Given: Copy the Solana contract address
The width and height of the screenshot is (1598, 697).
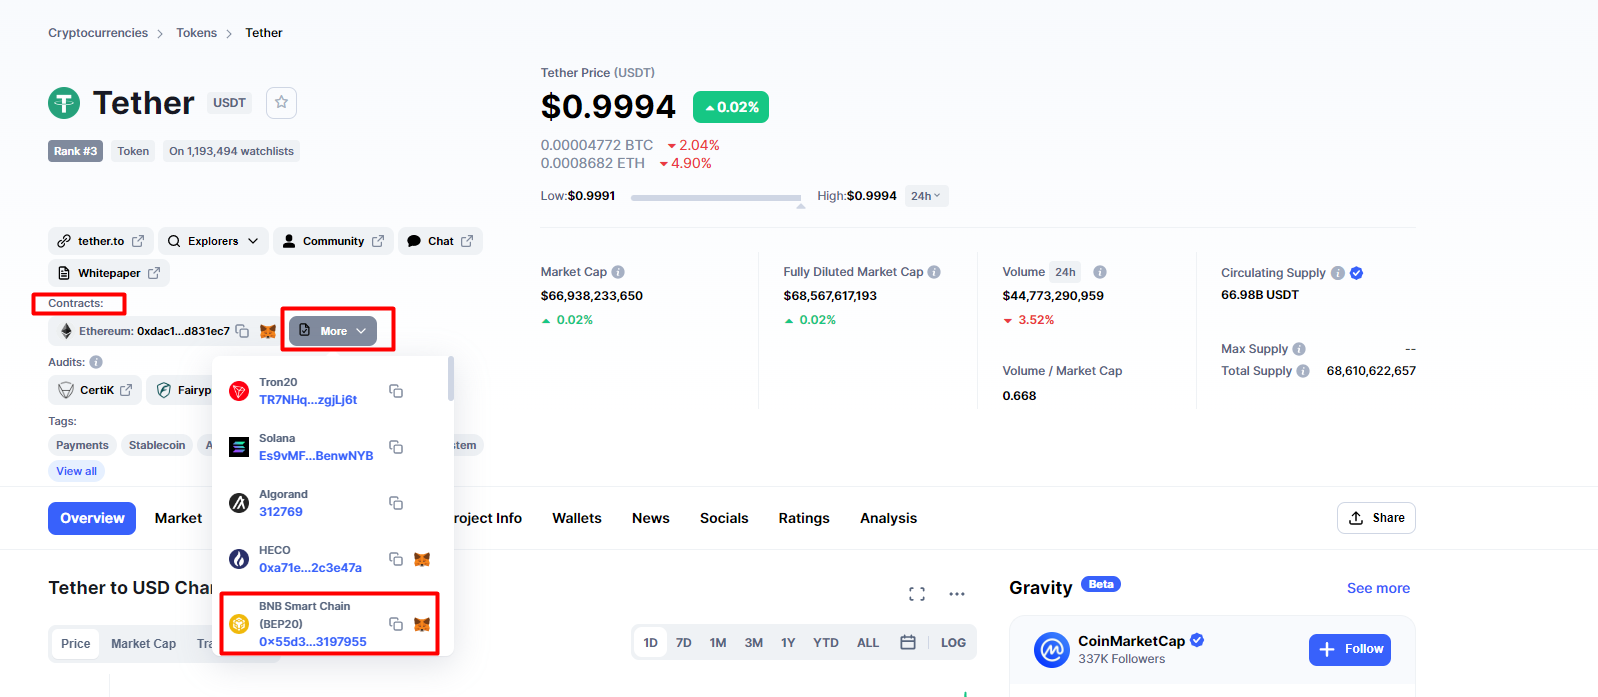Looking at the screenshot, I should coord(396,447).
